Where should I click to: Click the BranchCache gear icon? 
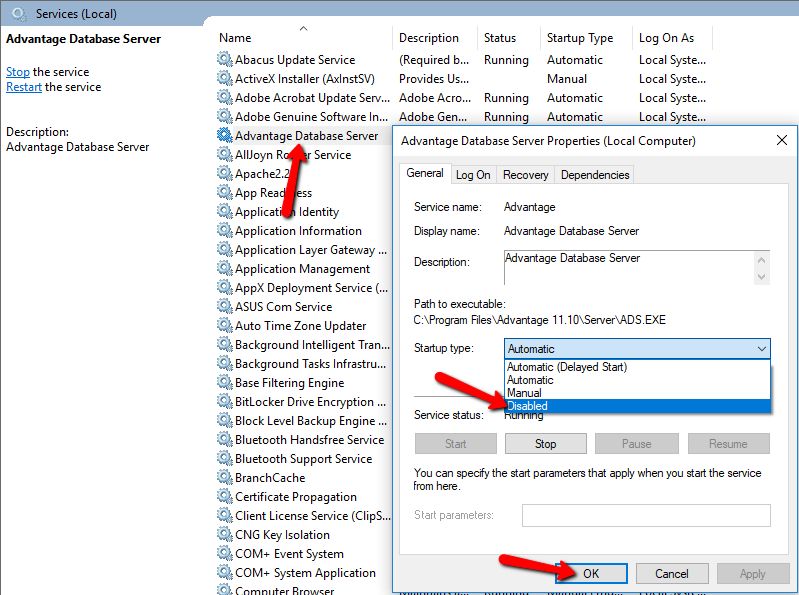[224, 477]
